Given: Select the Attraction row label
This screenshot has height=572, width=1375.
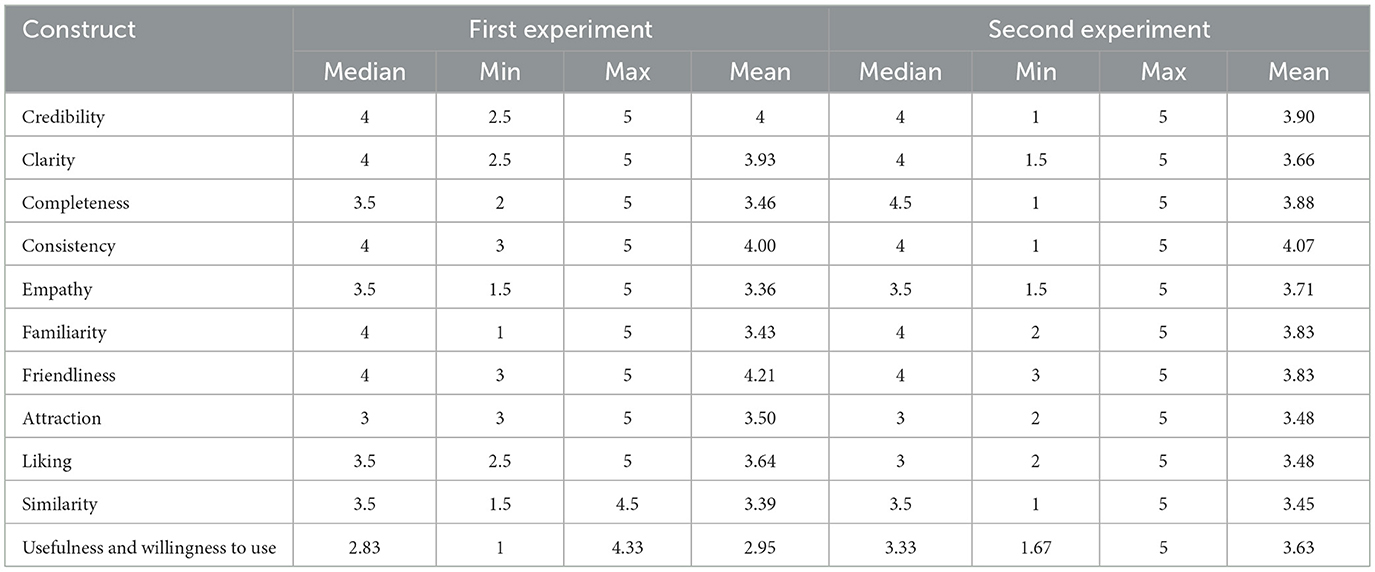Looking at the screenshot, I should (x=61, y=418).
